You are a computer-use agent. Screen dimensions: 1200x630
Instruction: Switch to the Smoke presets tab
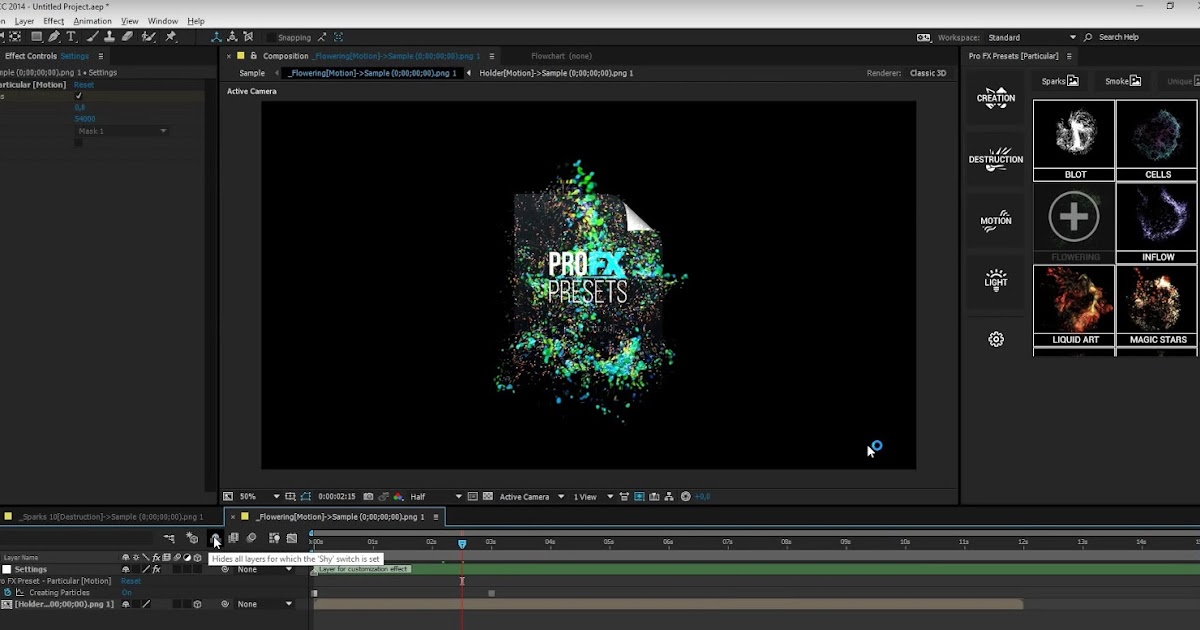click(x=1120, y=80)
